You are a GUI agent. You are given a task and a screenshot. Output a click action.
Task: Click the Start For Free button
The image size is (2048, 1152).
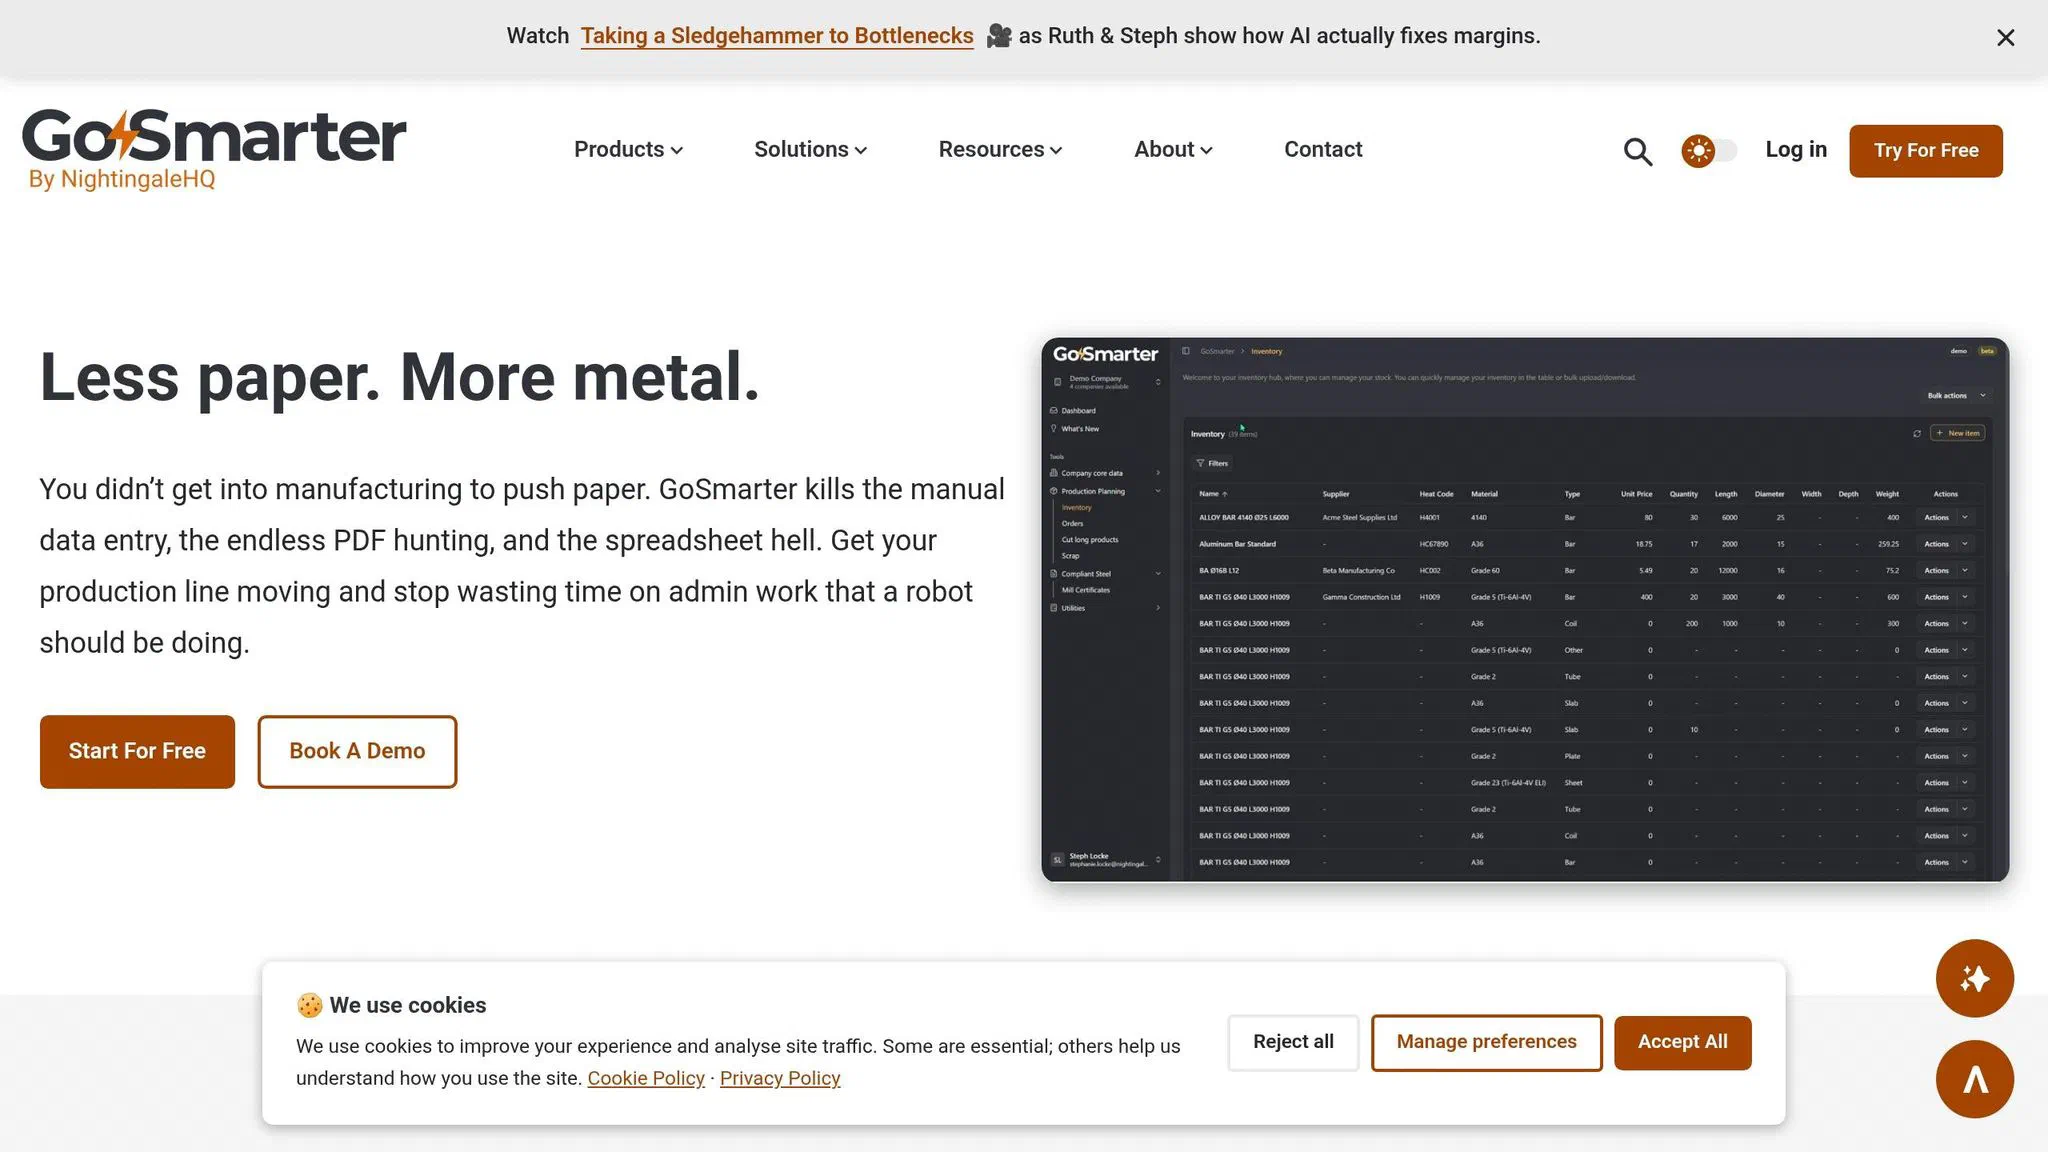(137, 751)
